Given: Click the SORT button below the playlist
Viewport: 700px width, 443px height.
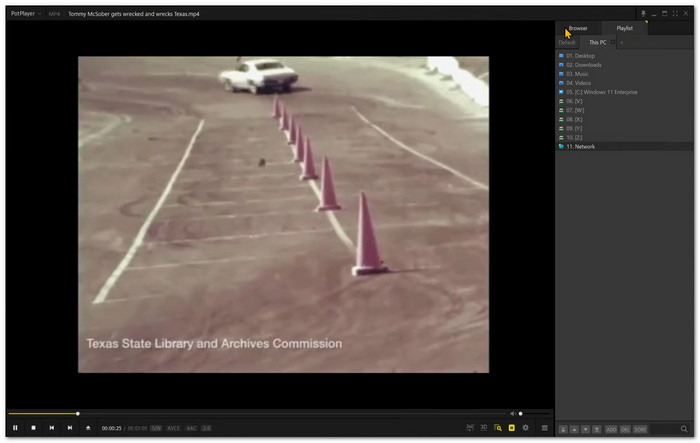Looking at the screenshot, I should pos(640,430).
